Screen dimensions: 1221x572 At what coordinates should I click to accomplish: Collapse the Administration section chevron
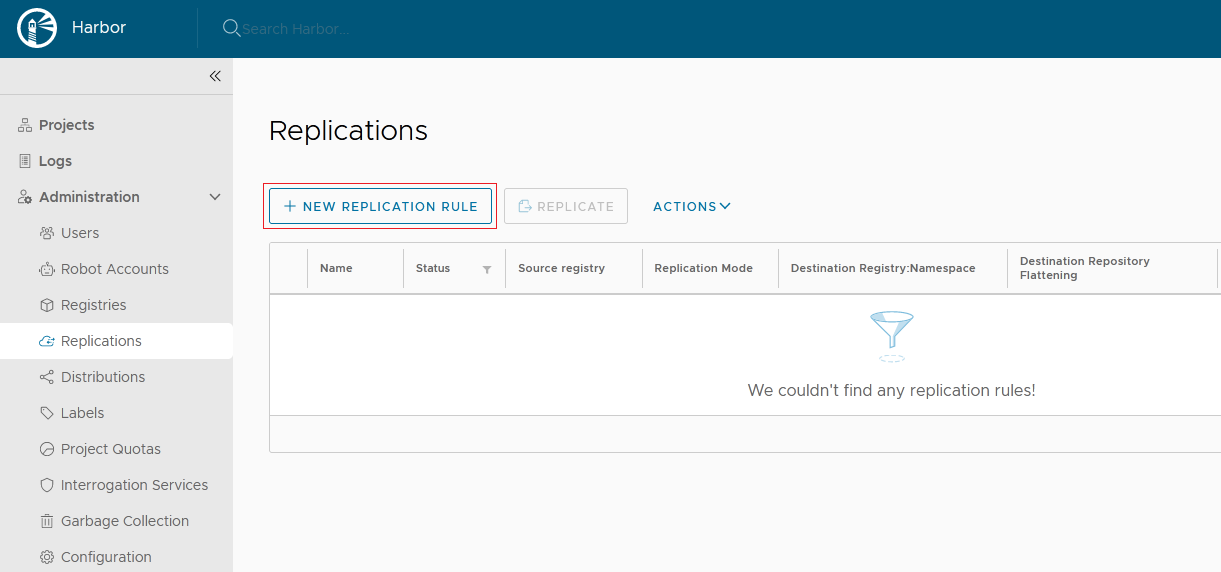[x=214, y=197]
